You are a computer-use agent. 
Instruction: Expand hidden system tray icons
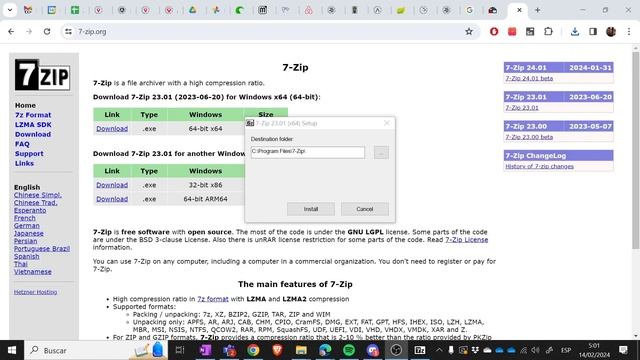(439, 350)
